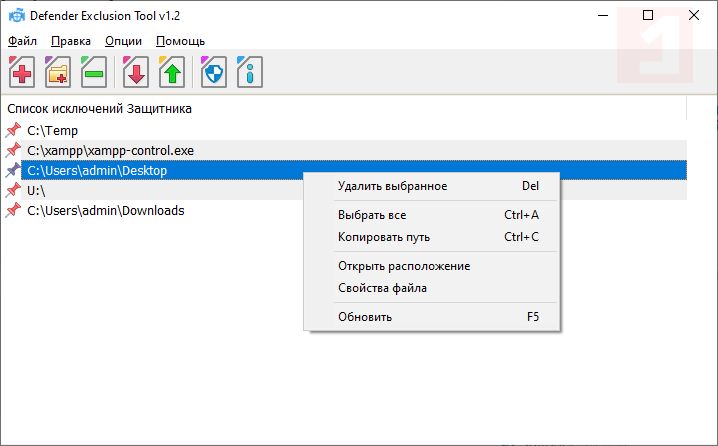Open Свойства файла from context menu

[432, 288]
